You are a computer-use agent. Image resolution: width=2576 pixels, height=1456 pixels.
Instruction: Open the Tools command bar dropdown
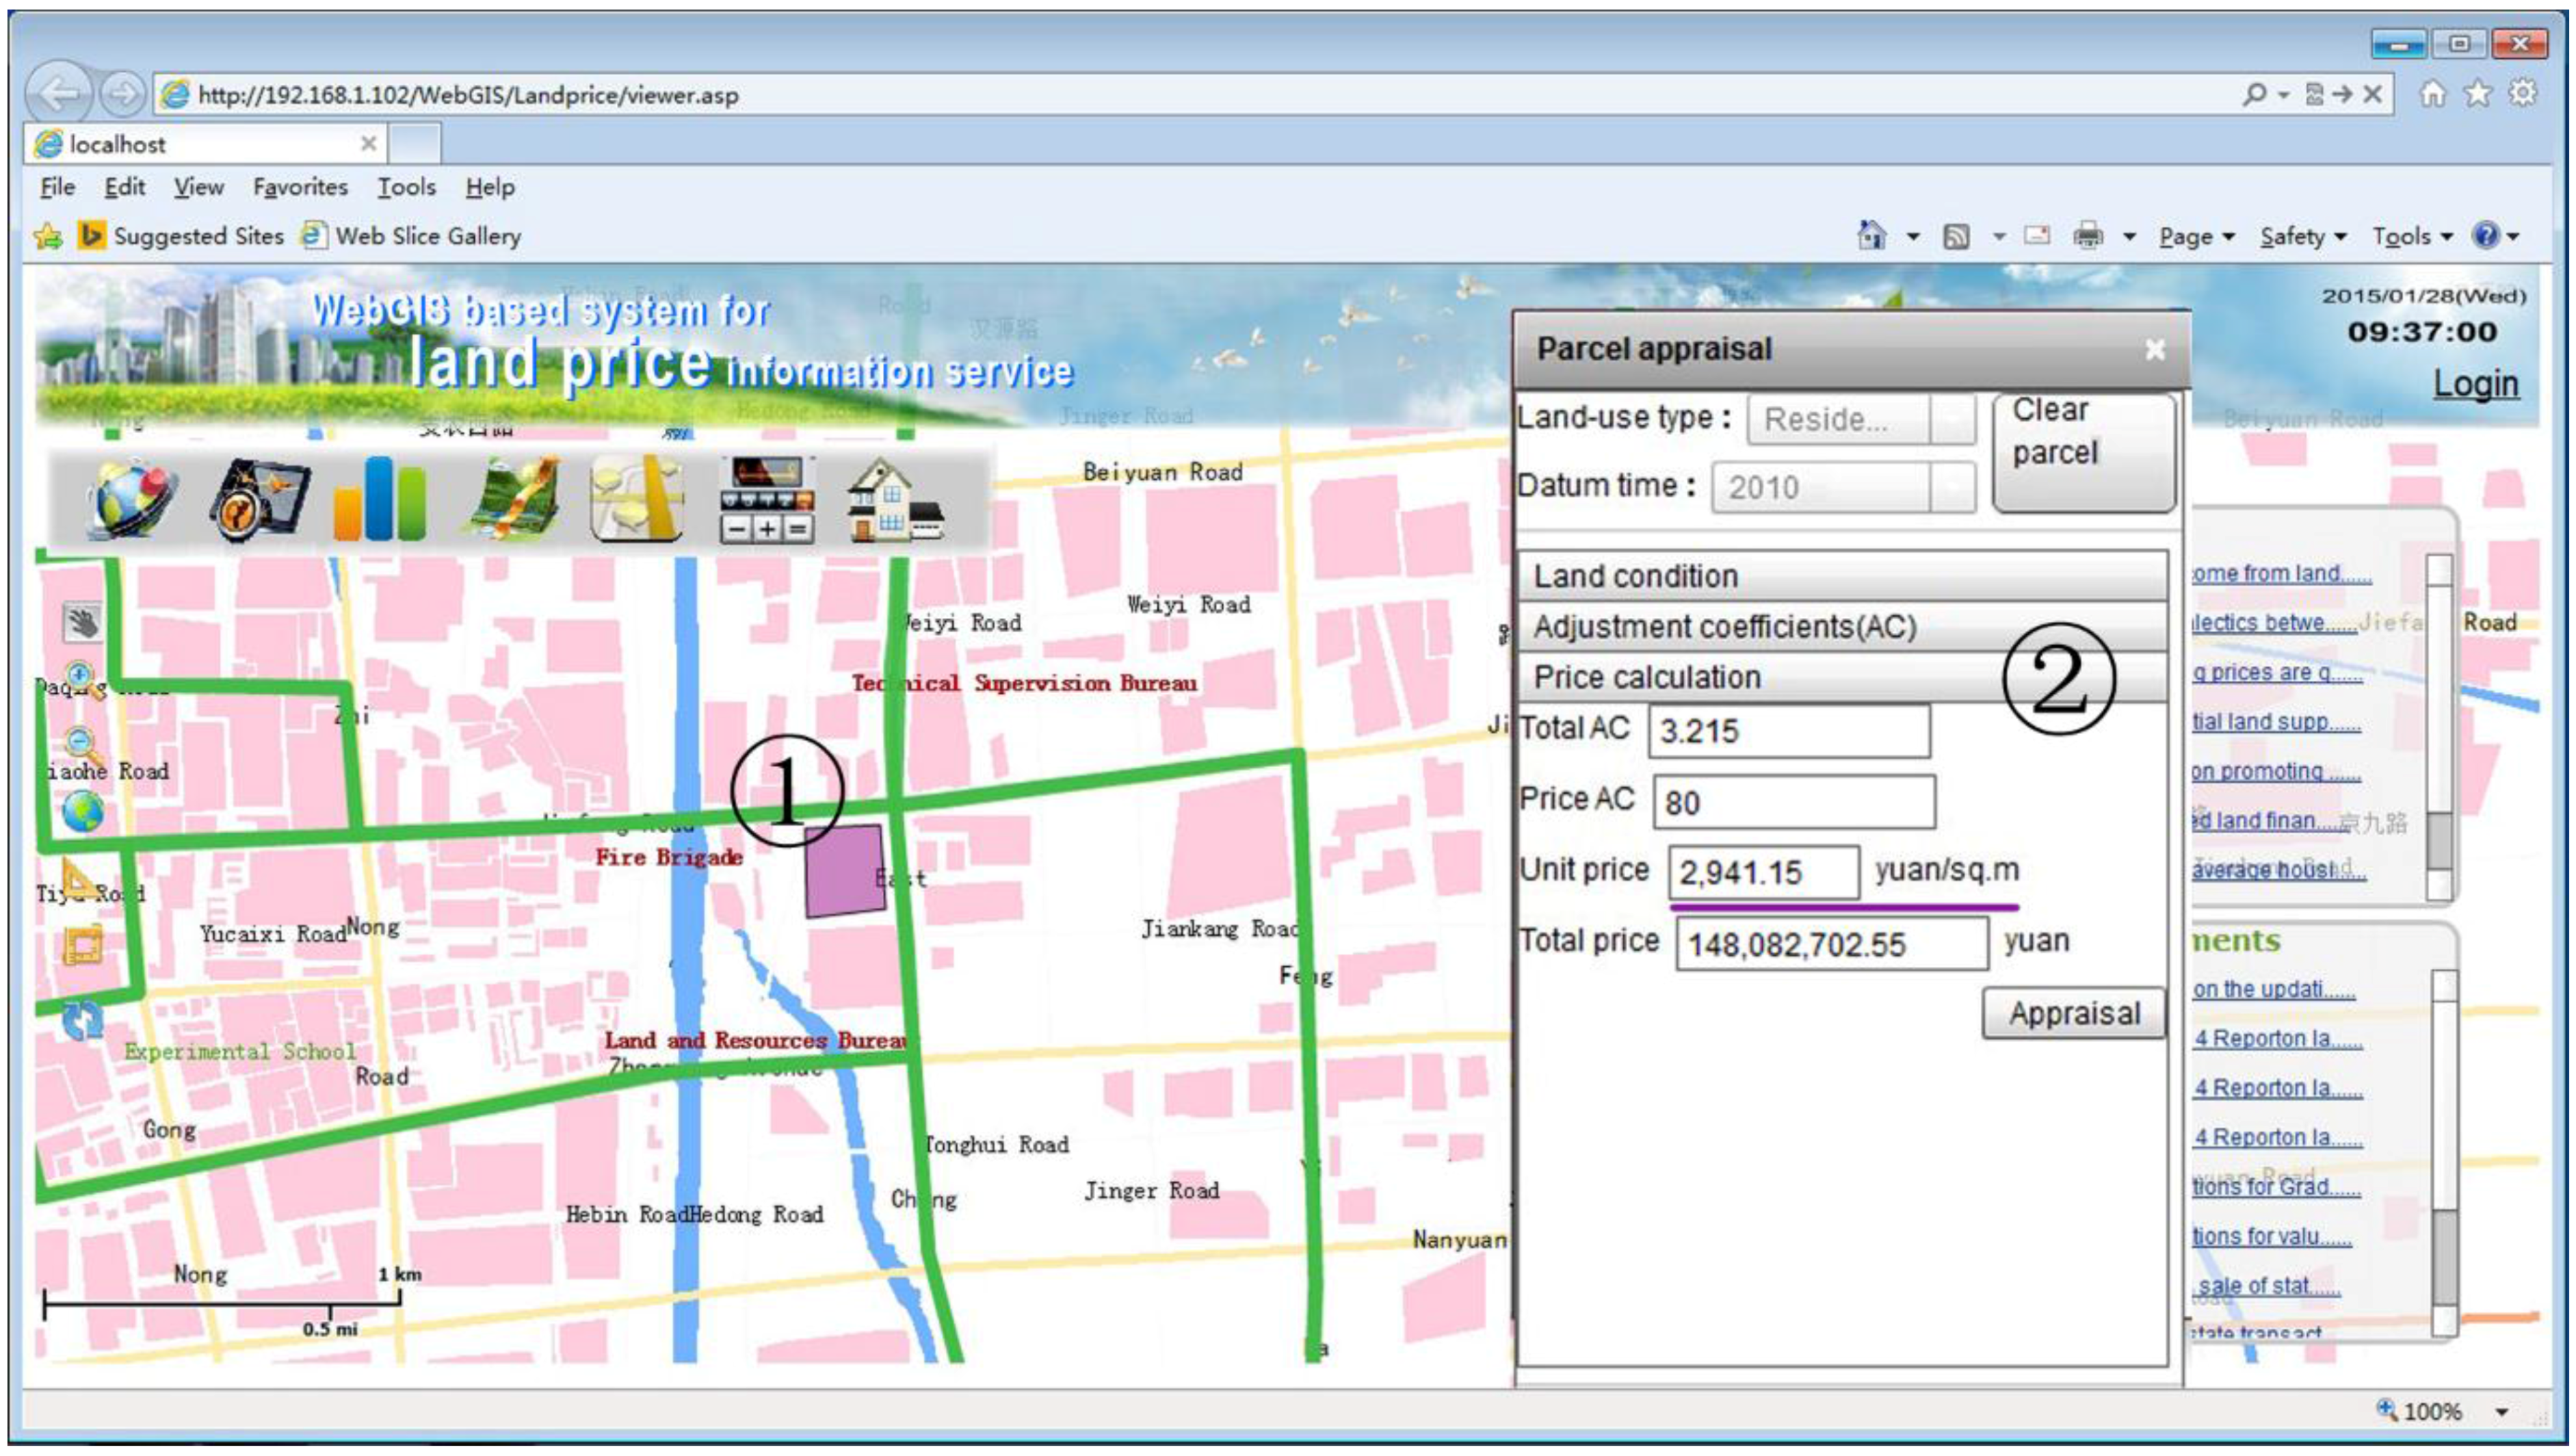click(x=2412, y=237)
